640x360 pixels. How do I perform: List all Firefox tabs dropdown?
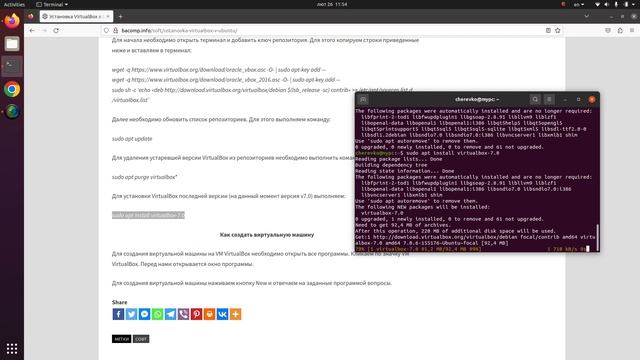[x=587, y=16]
